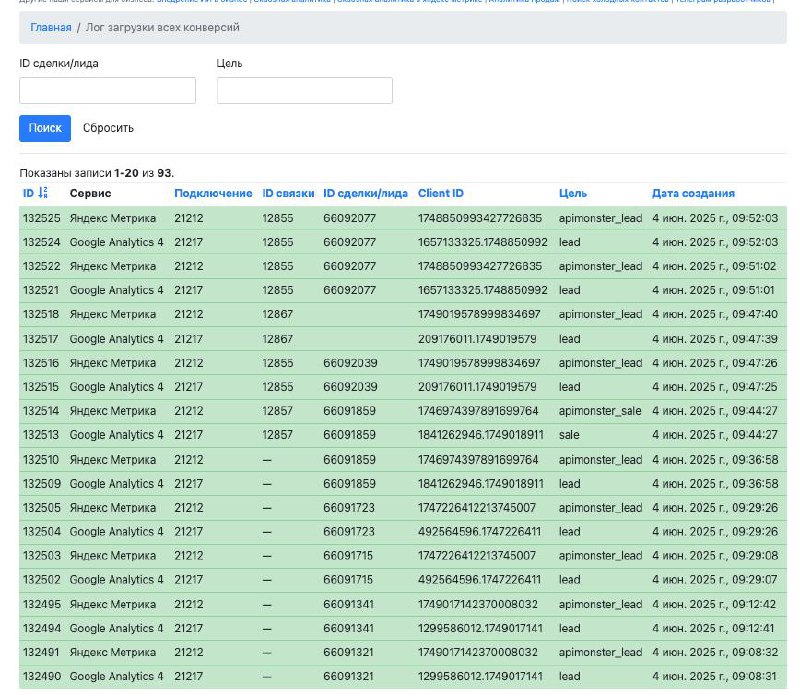Click the Сервис column header text
This screenshot has width=800, height=695.
(x=90, y=193)
